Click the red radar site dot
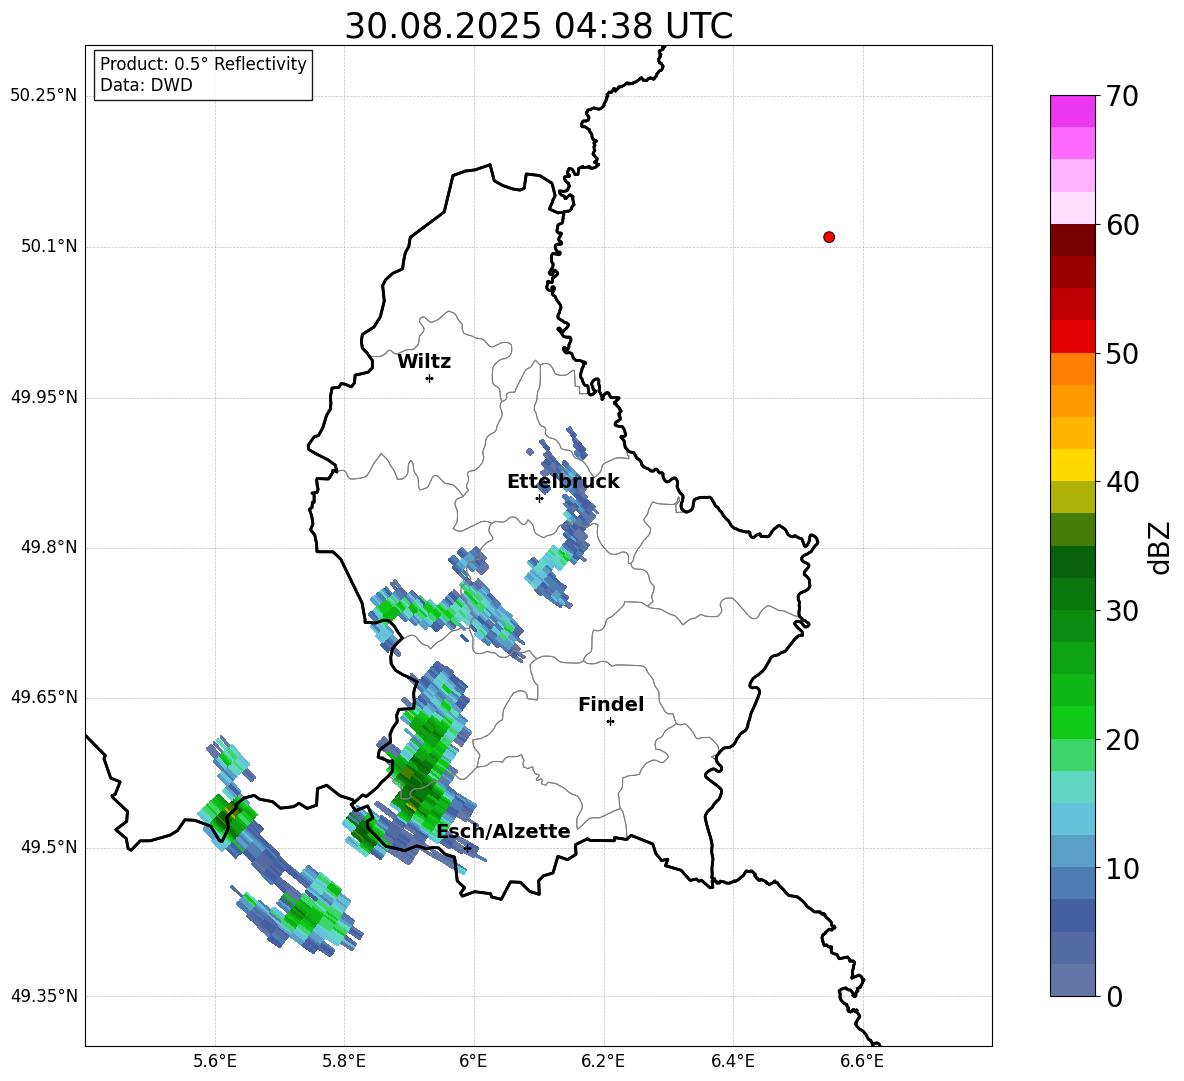1184x1081 pixels. tap(829, 237)
